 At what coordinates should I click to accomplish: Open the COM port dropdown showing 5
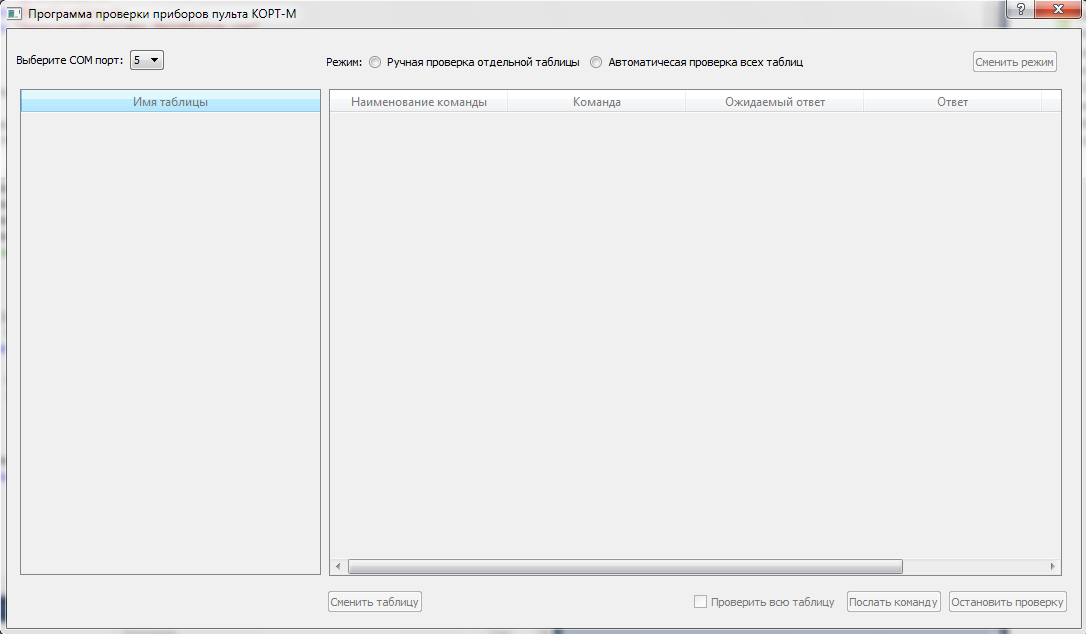click(x=147, y=60)
